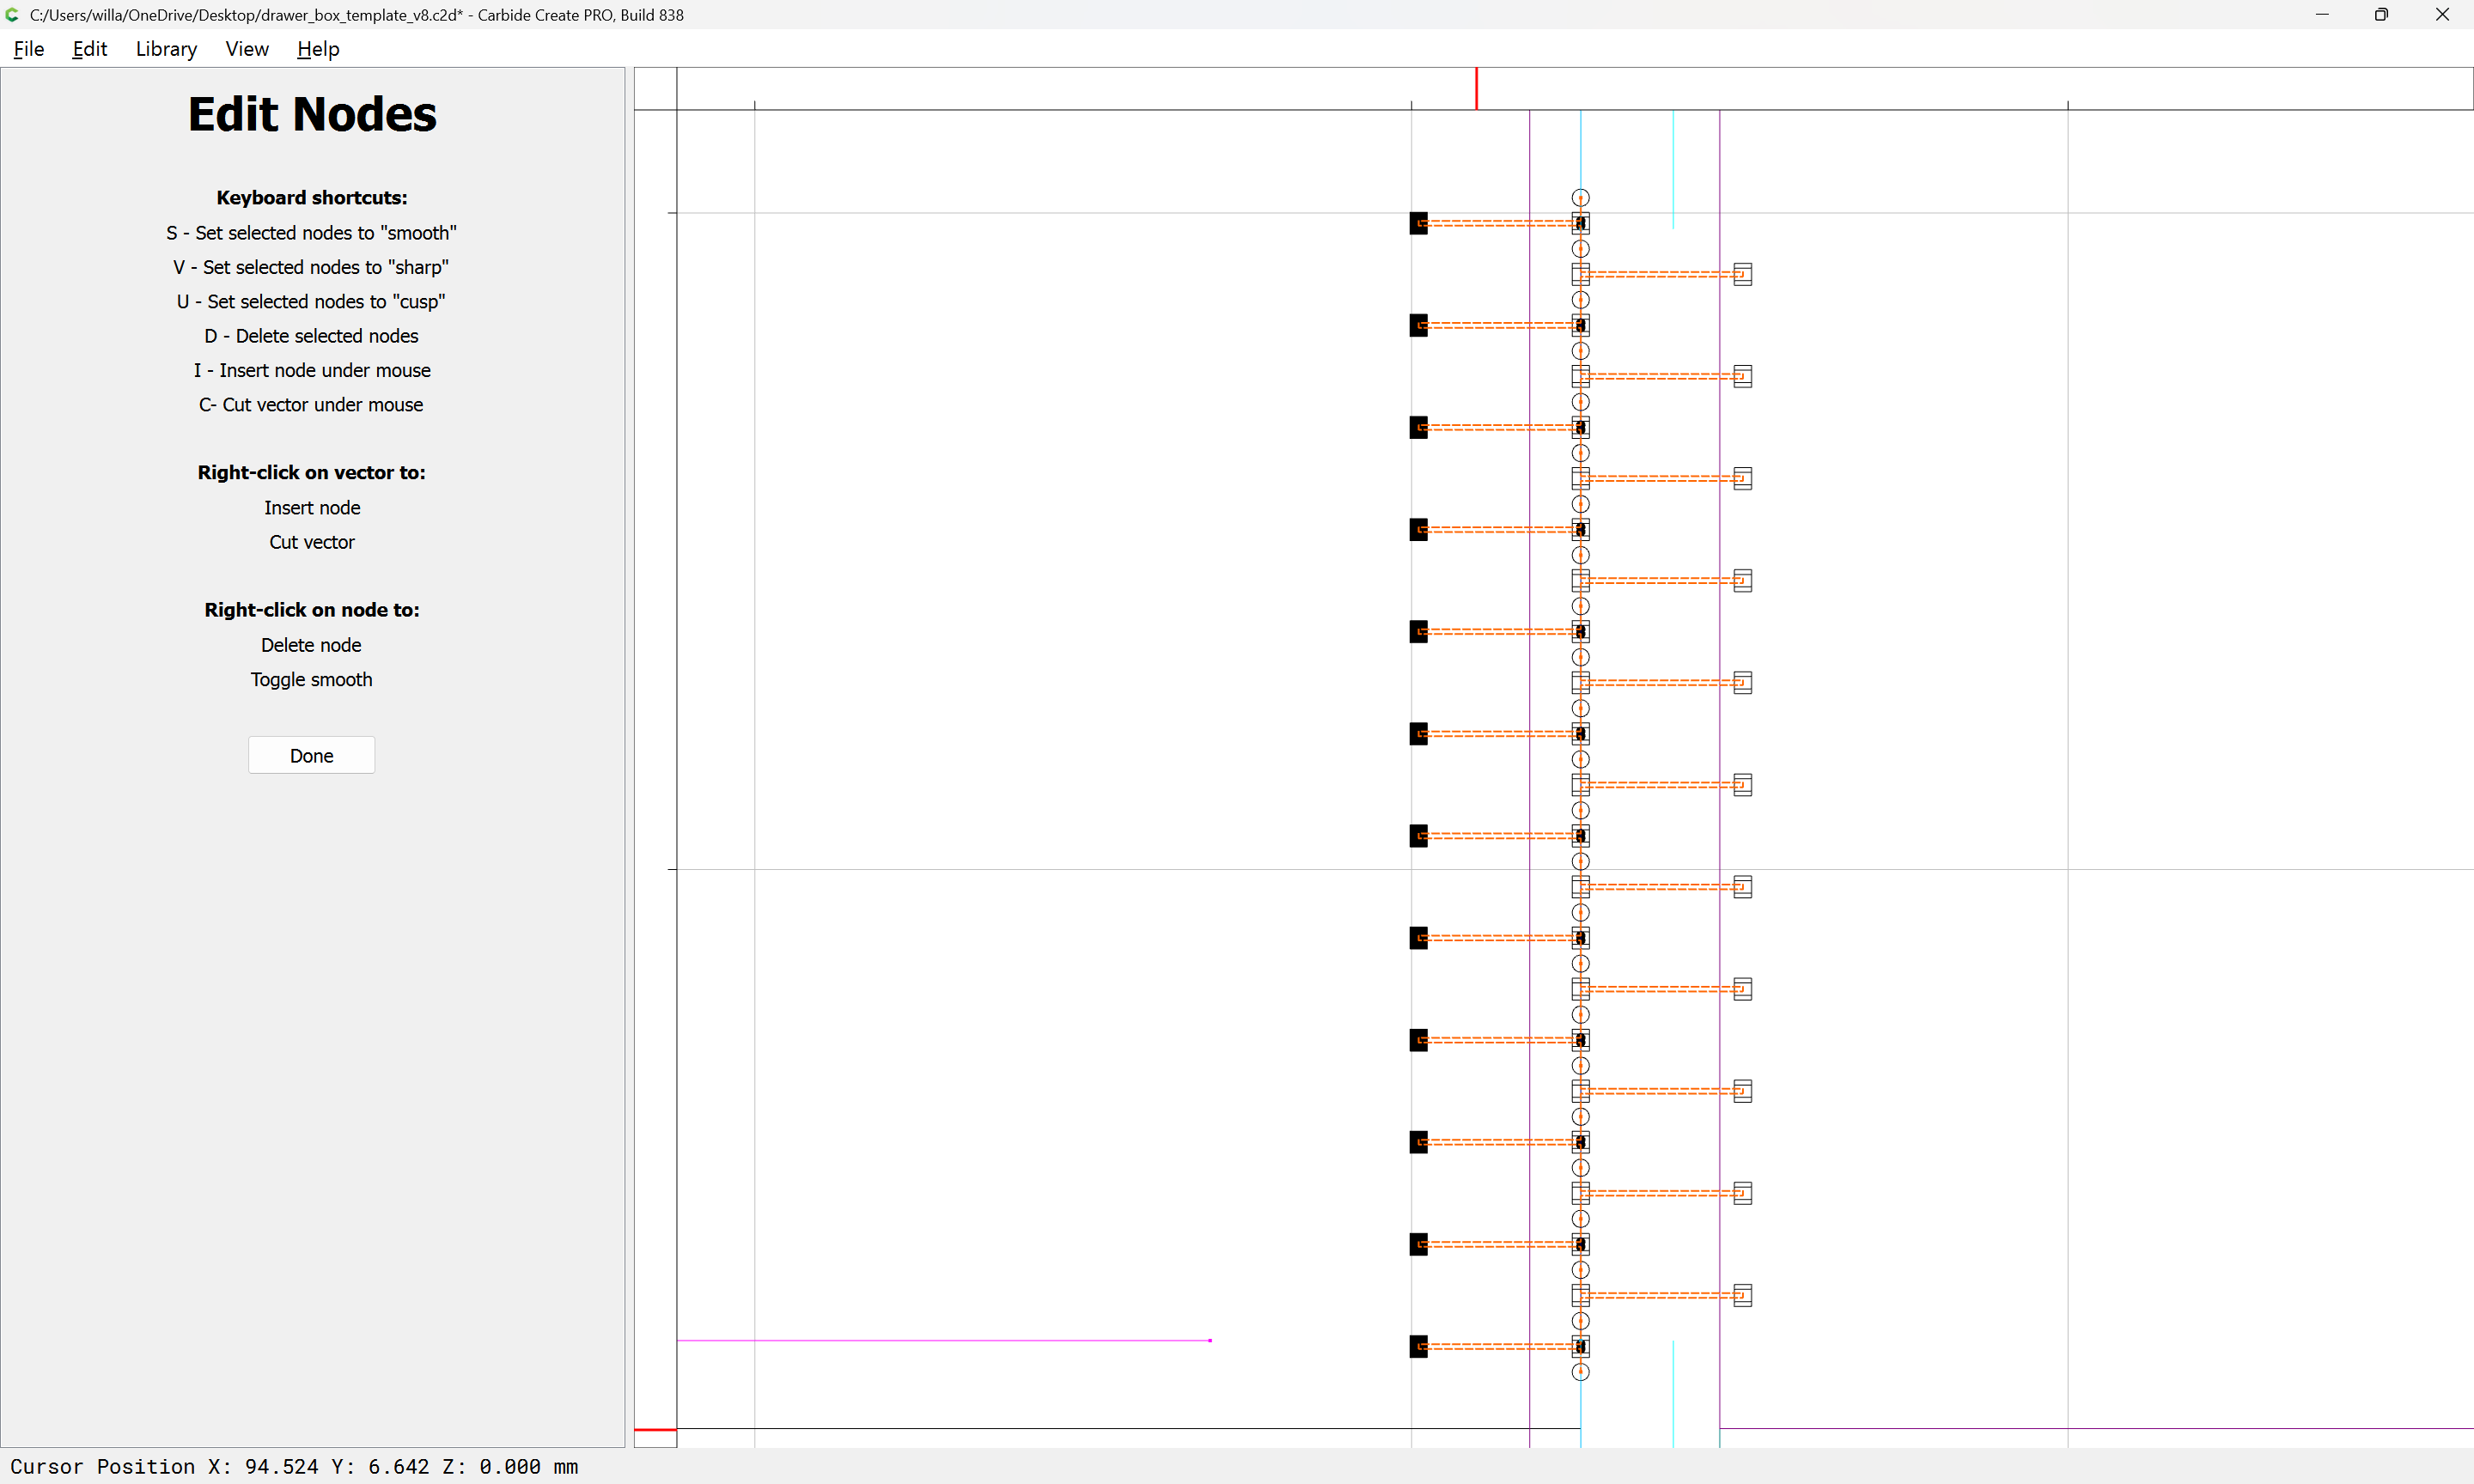Click the red marker on top ruler
Viewport: 2474px width, 1484px height.
1476,88
